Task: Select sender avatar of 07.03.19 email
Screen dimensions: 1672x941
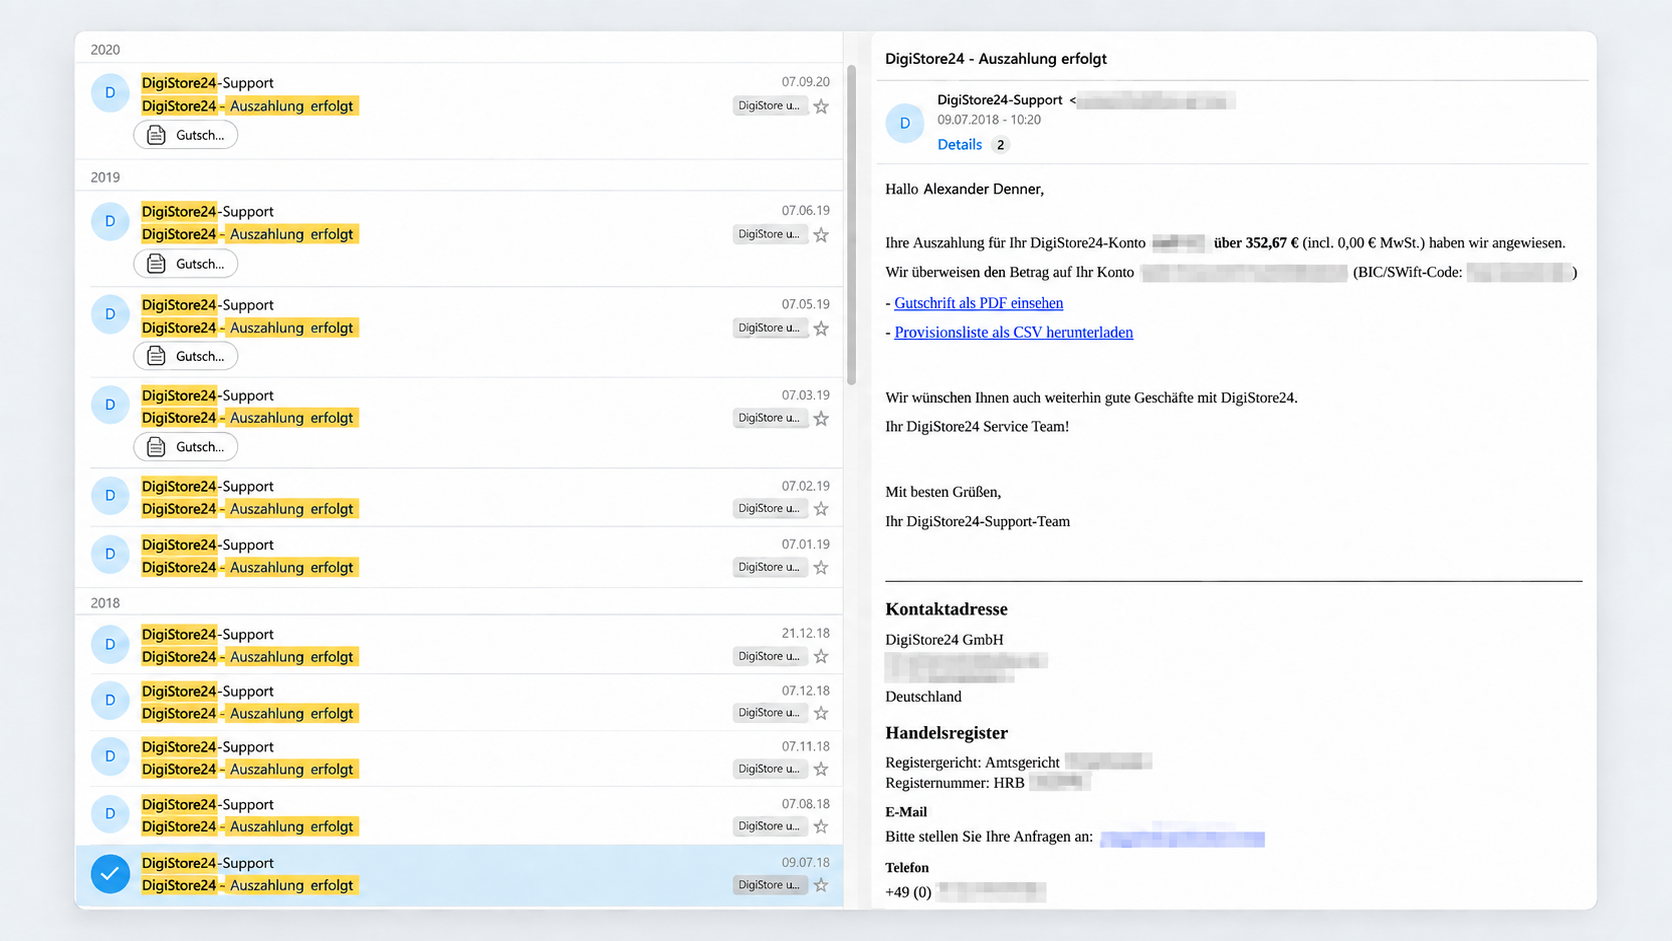Action: point(110,405)
